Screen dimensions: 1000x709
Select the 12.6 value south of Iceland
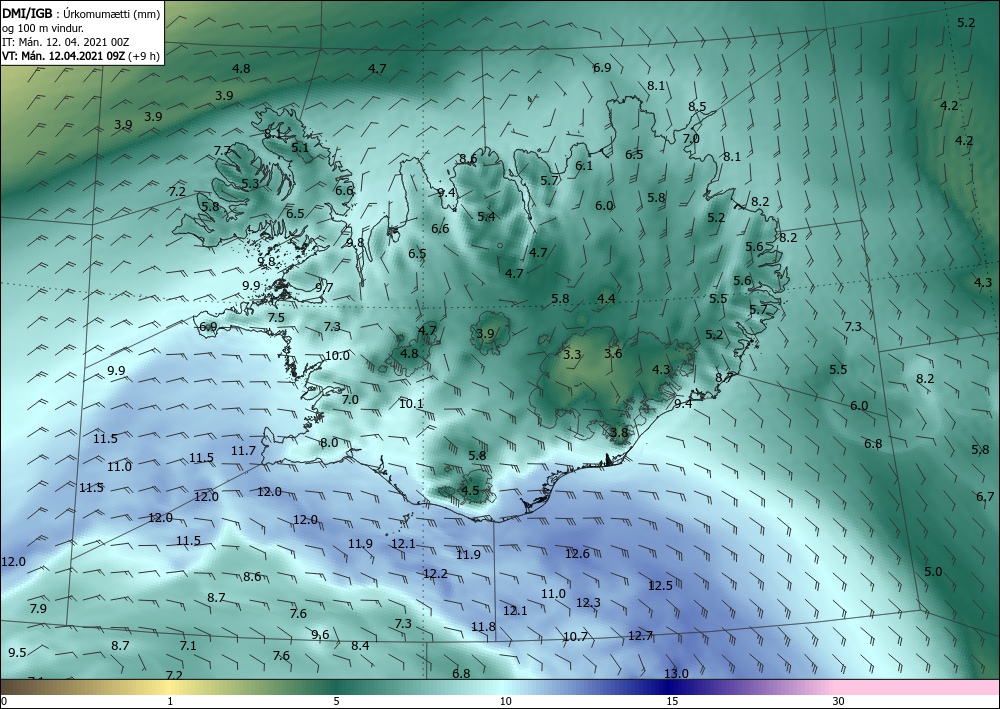coord(577,553)
